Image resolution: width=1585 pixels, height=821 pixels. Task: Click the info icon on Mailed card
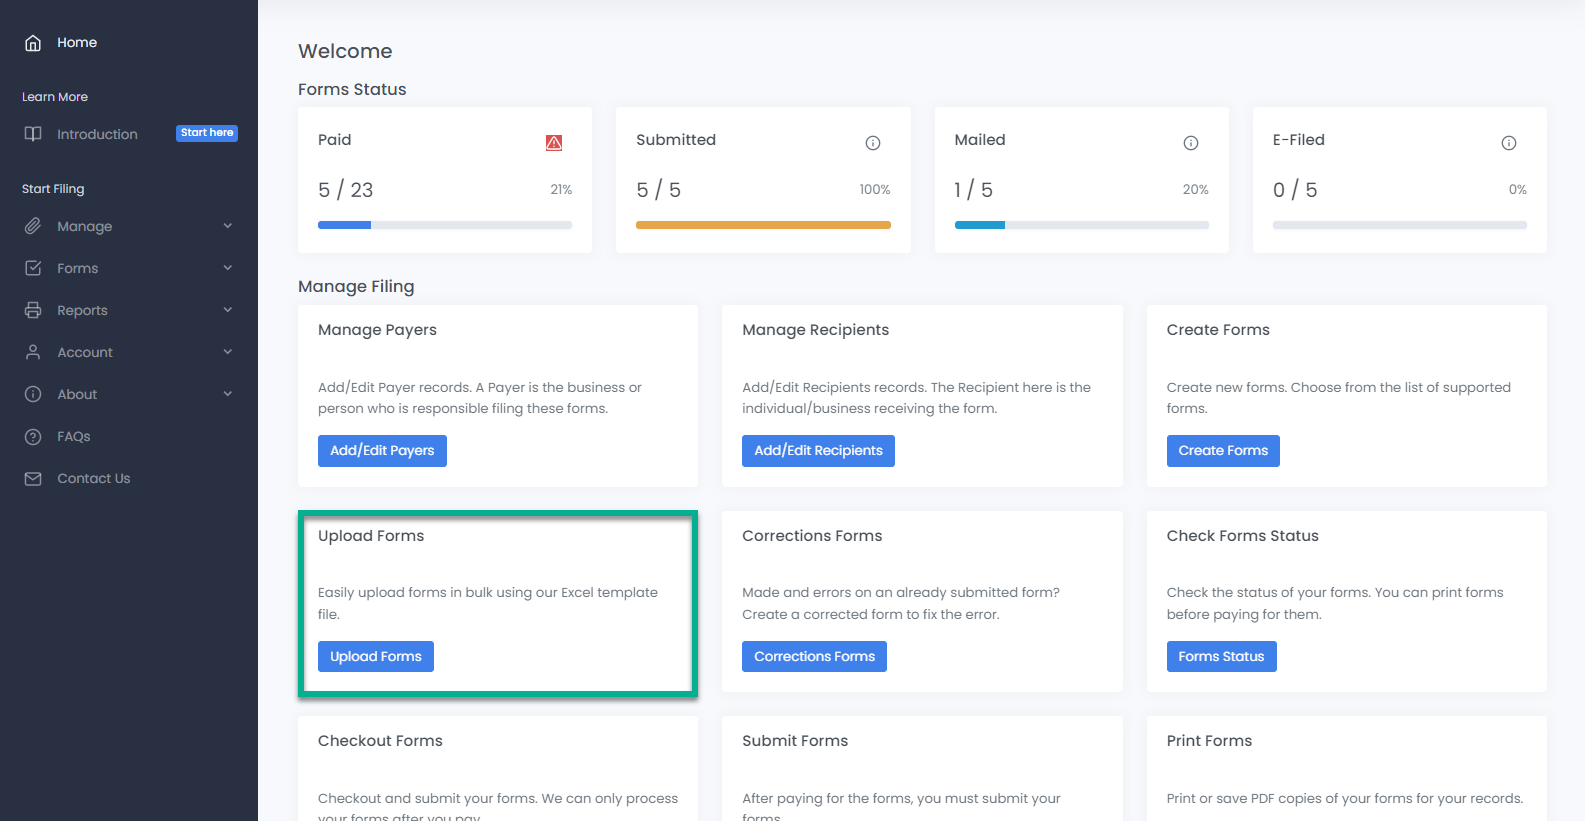pyautogui.click(x=1190, y=143)
